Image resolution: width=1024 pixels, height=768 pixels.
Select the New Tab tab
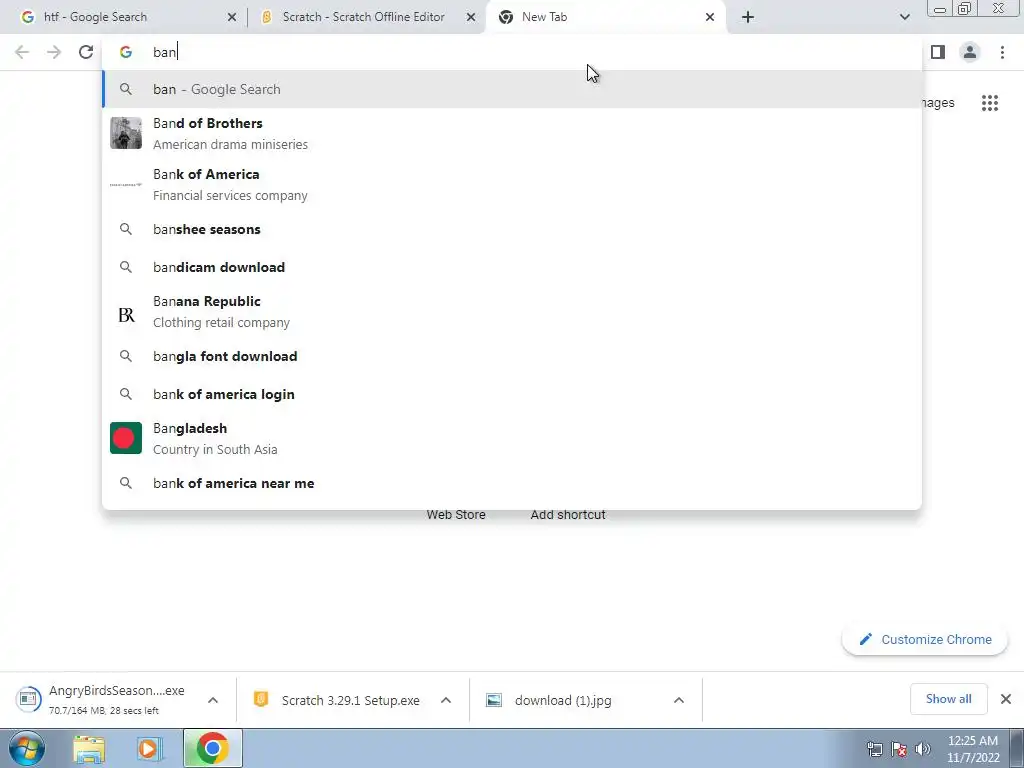point(606,17)
